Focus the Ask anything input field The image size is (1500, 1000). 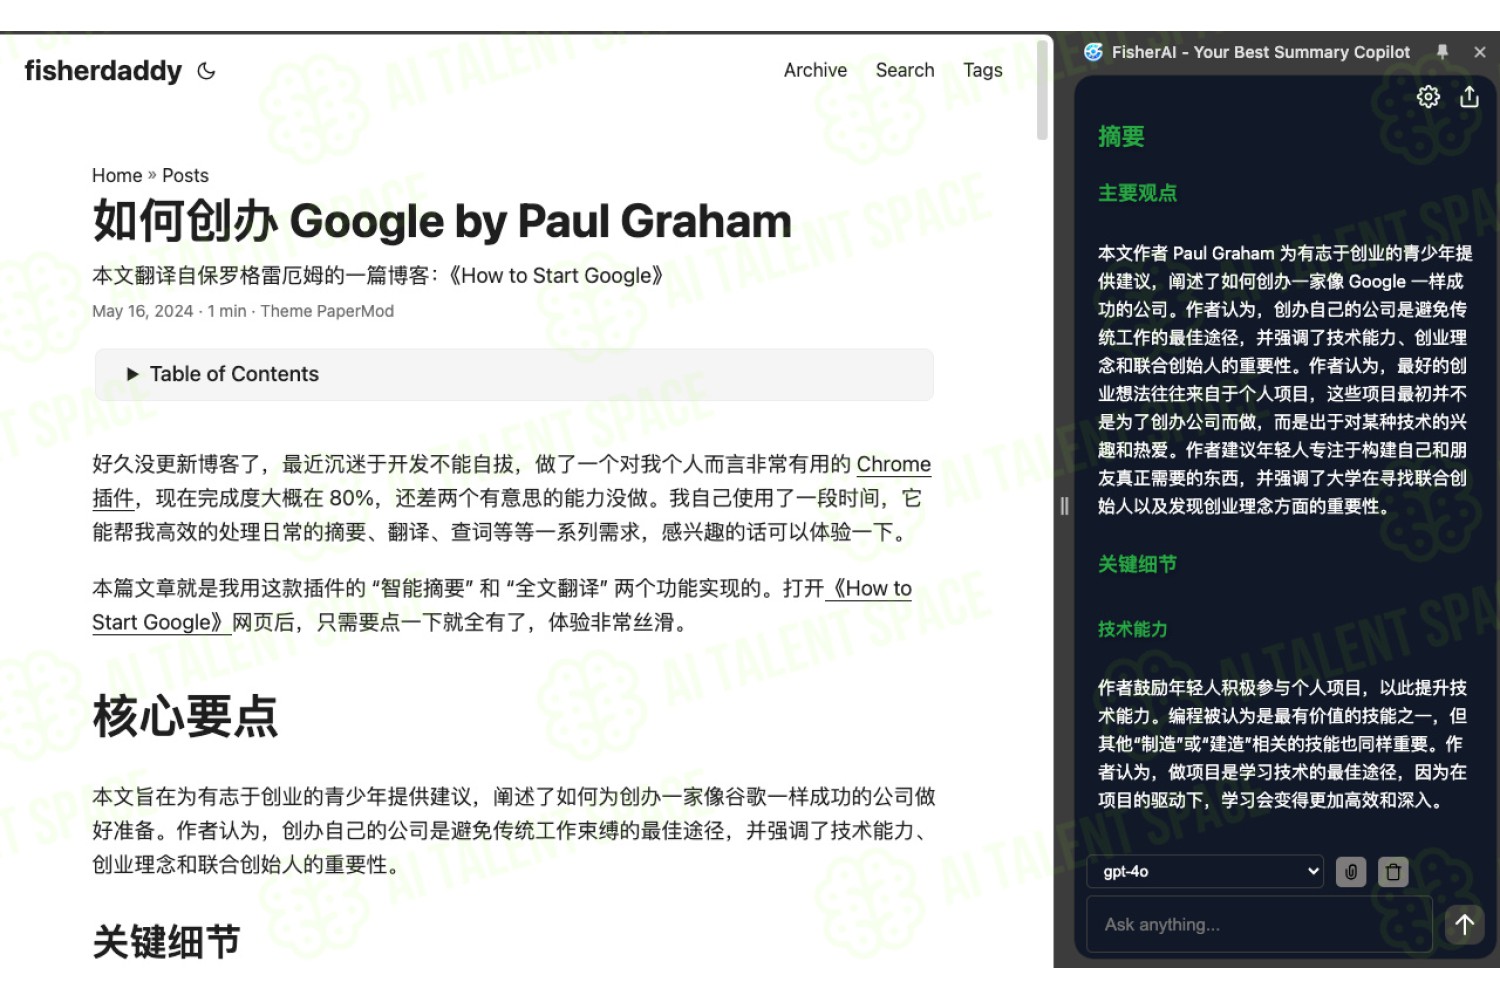pos(1260,924)
